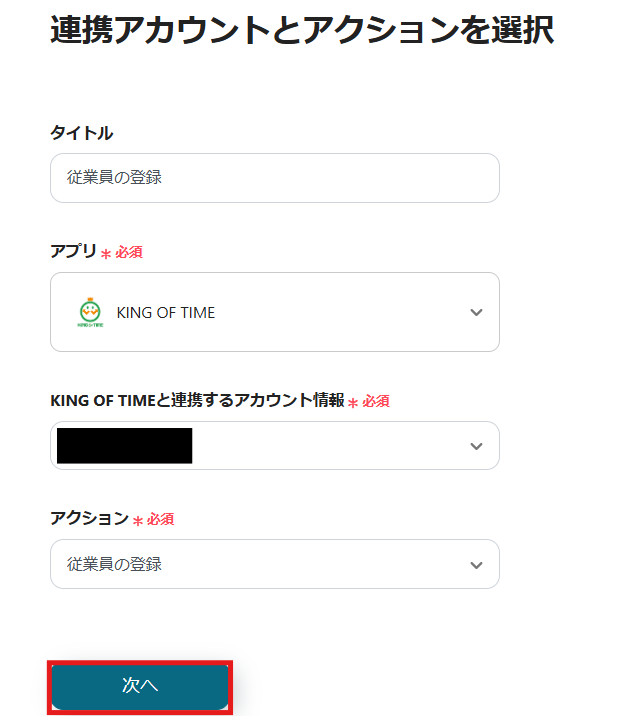Click 従業員の登録 in the アクション box
The height and width of the screenshot is (716, 622).
(114, 565)
